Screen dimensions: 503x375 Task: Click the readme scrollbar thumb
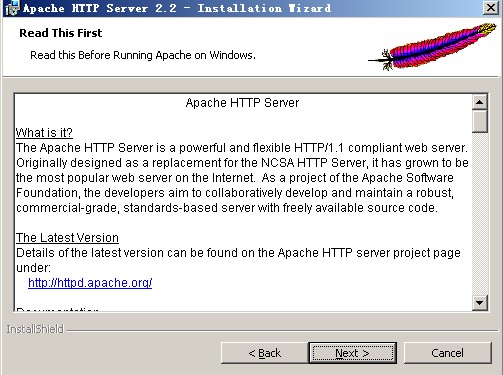[x=480, y=121]
